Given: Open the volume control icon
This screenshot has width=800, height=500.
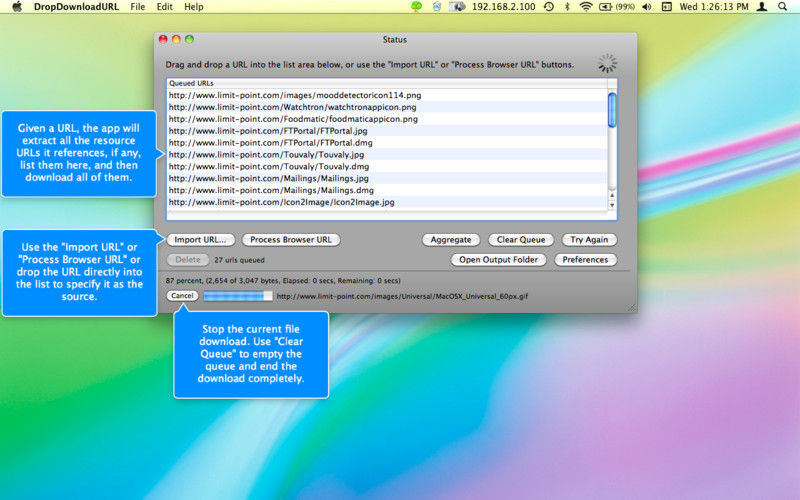Looking at the screenshot, I should [x=647, y=7].
